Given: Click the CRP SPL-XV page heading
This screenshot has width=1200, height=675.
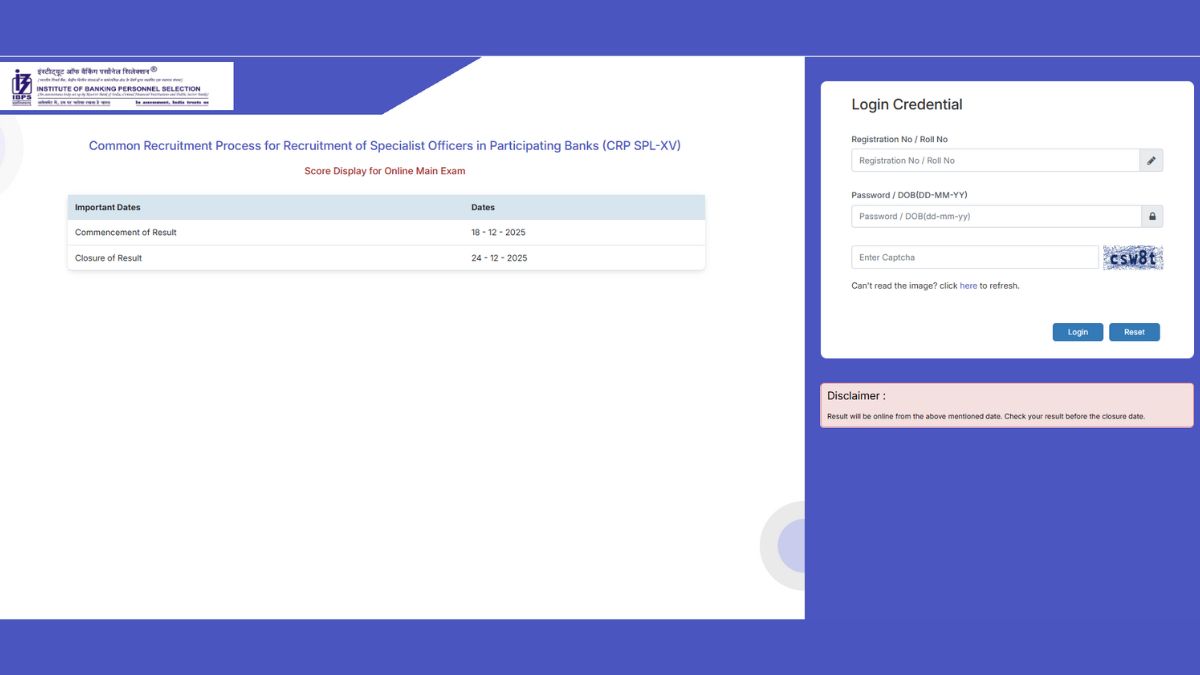Looking at the screenshot, I should [385, 146].
